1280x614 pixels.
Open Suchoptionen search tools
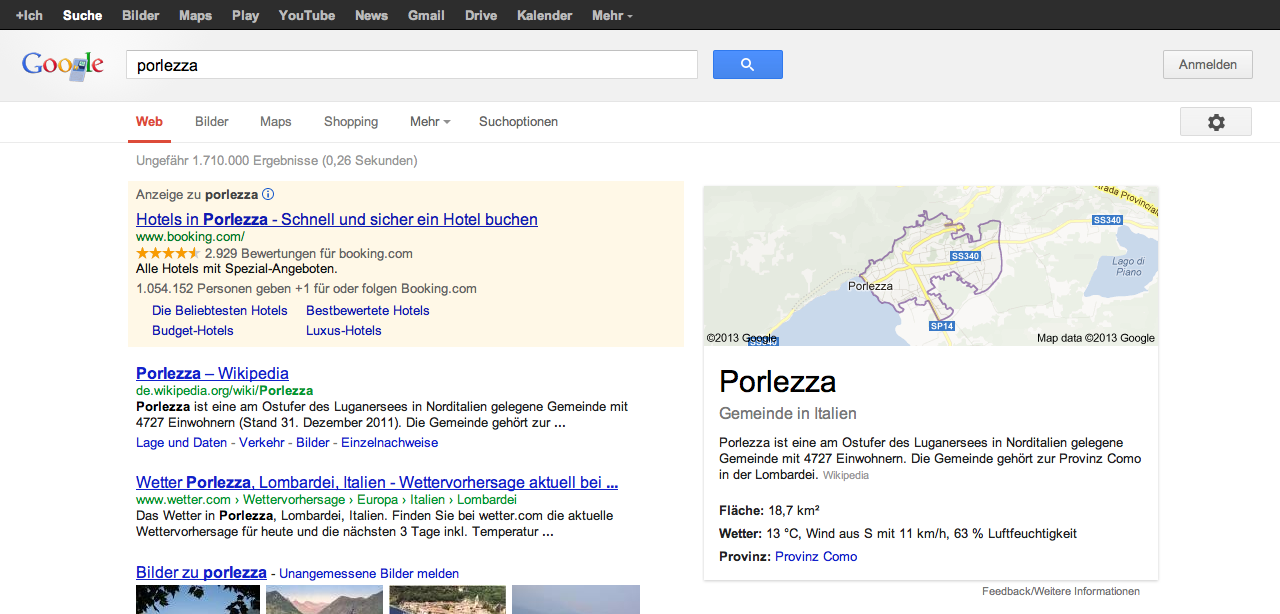coord(518,122)
